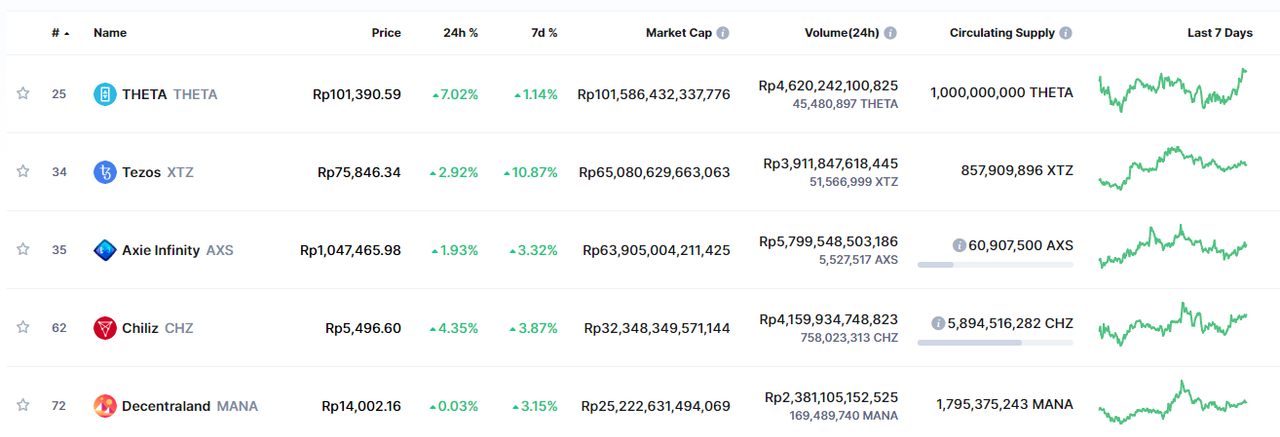Open the Volume(24h) info icon
The height and width of the screenshot is (437, 1280).
click(x=890, y=33)
